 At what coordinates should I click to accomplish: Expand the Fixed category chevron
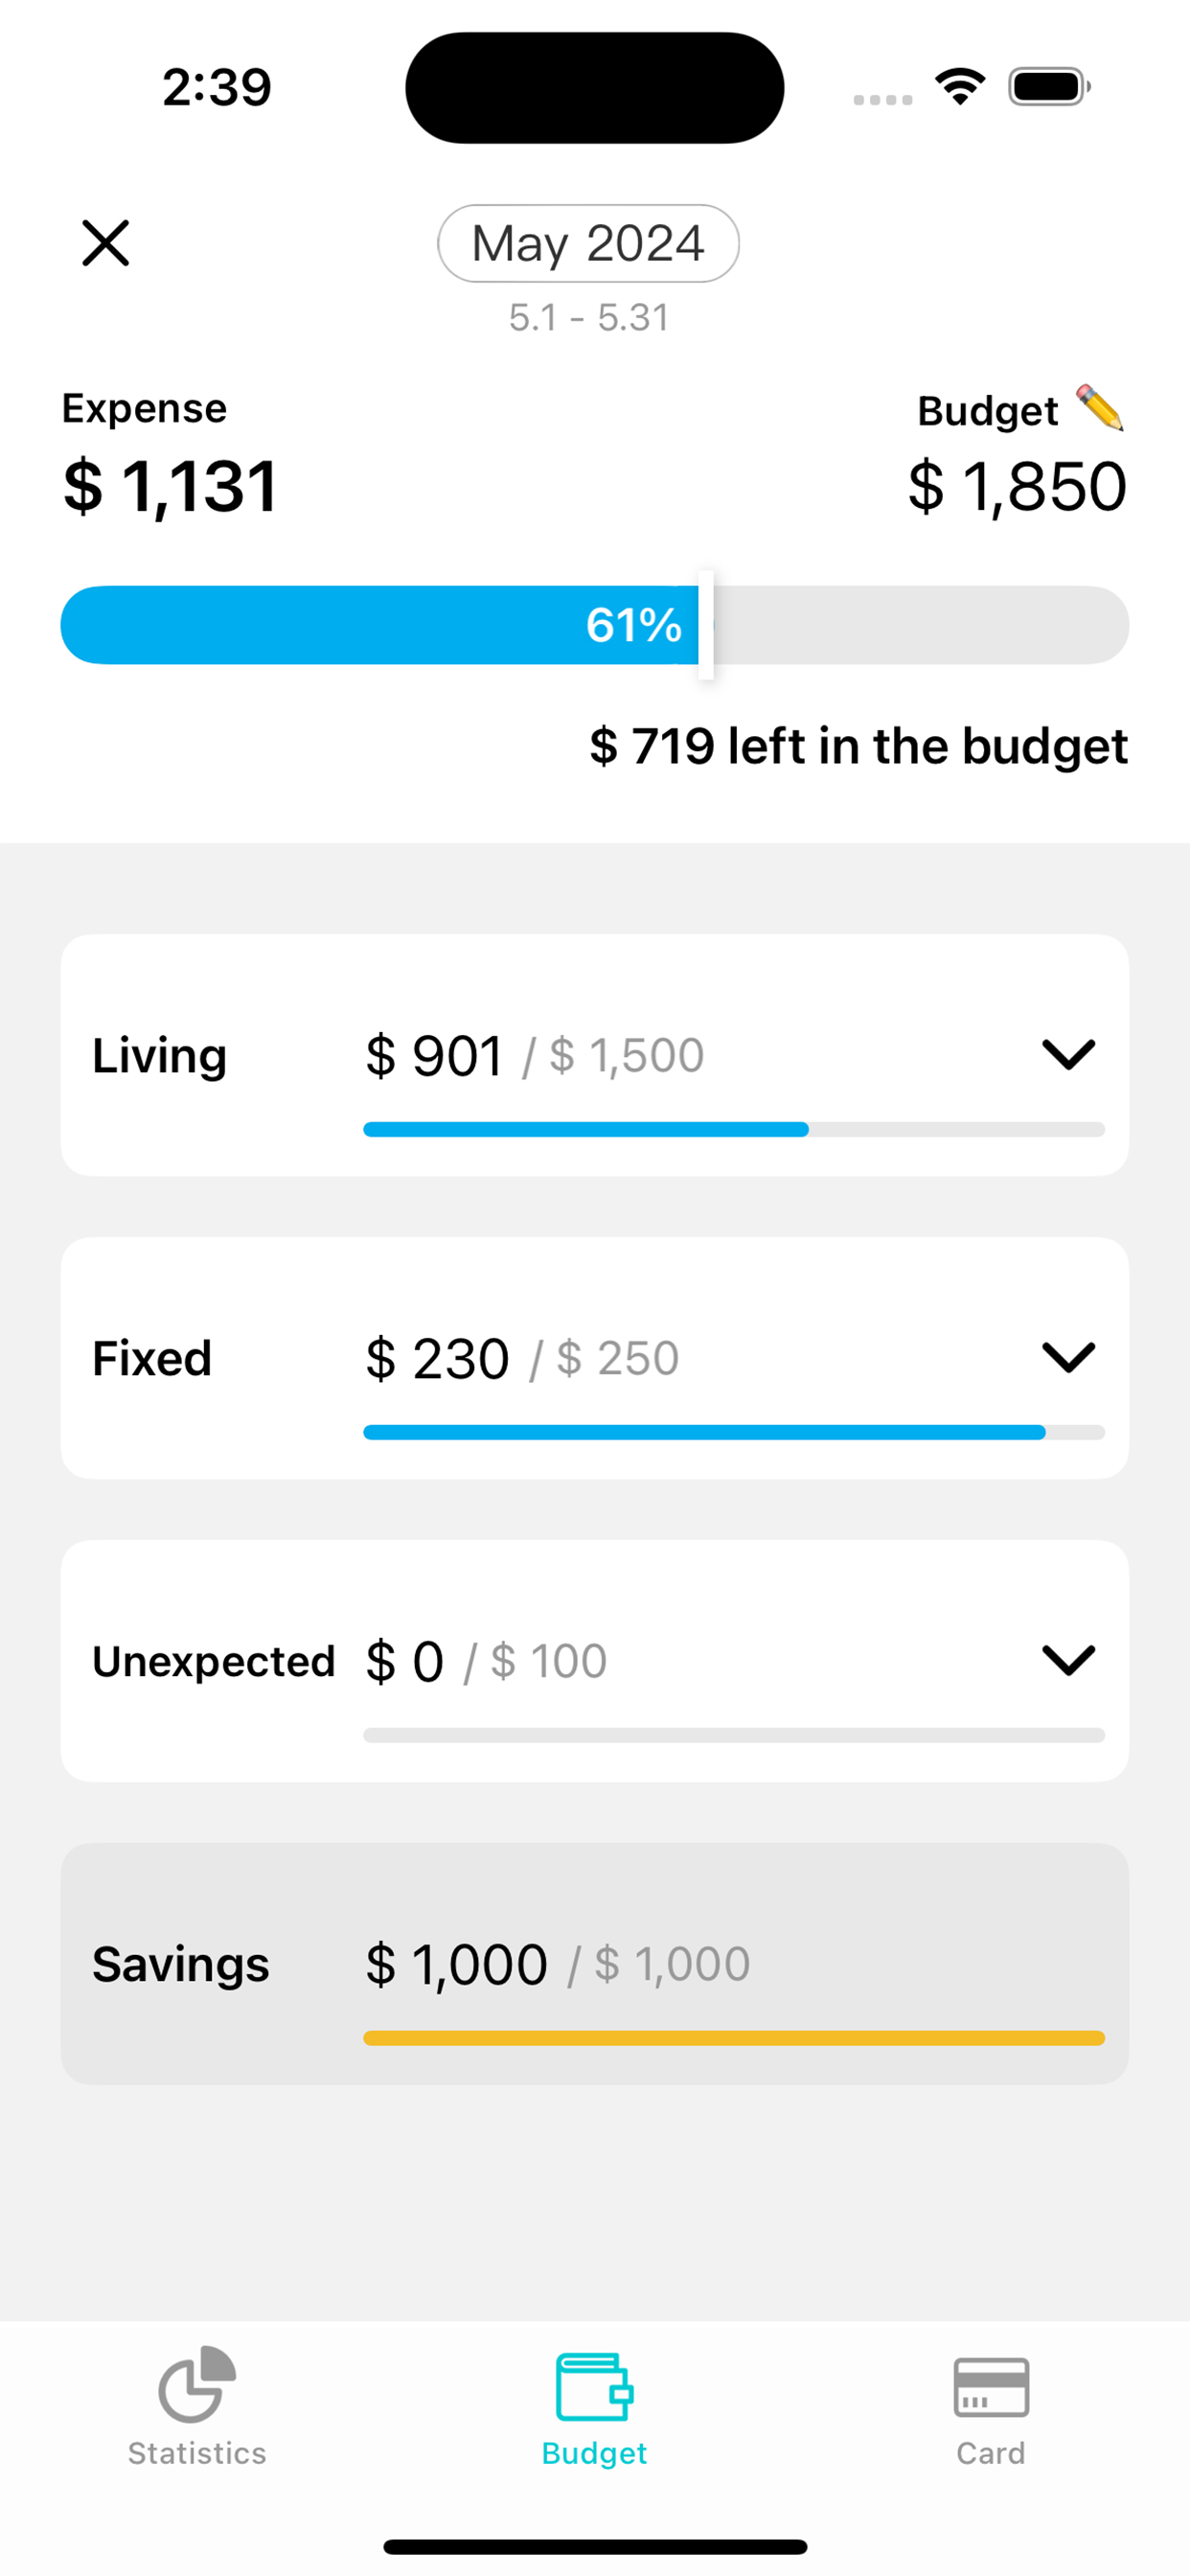coord(1068,1357)
